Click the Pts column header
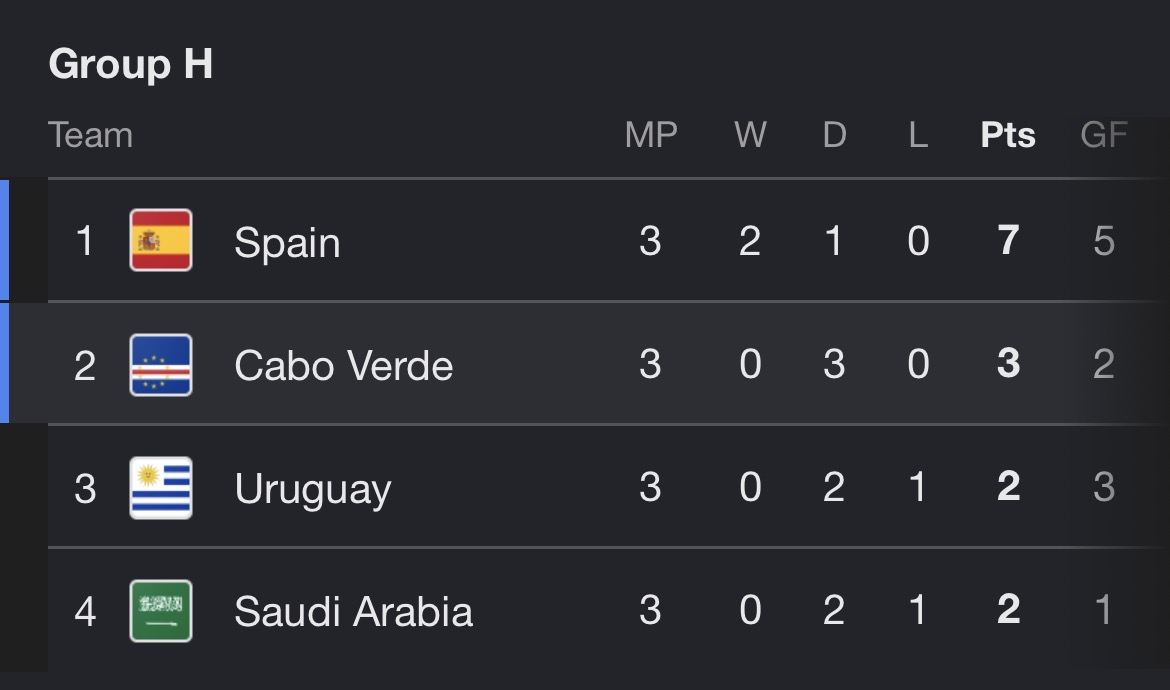The image size is (1170, 690). [x=1008, y=135]
